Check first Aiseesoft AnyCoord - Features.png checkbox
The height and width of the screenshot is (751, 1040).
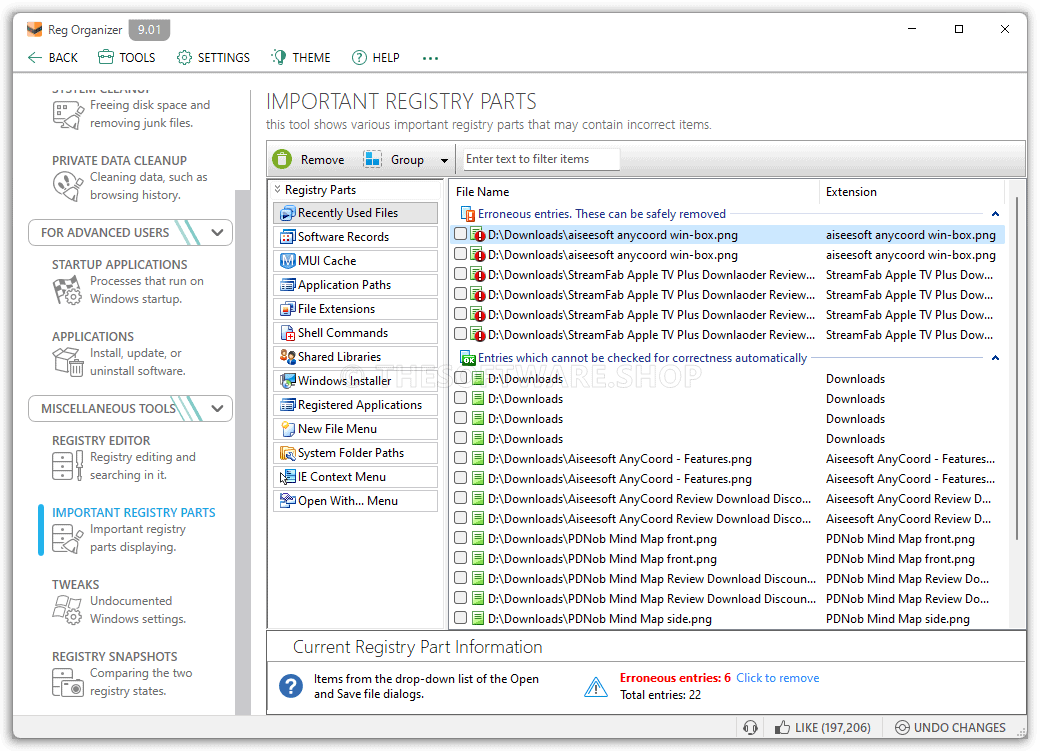point(460,458)
